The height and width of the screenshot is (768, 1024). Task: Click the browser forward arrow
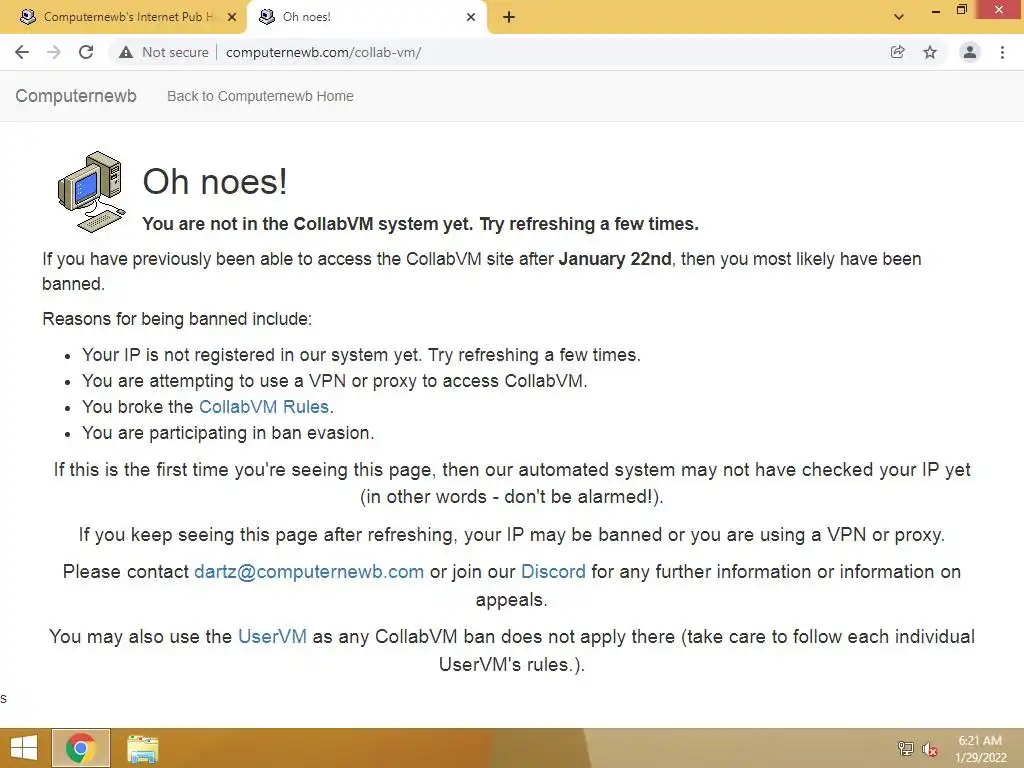(x=54, y=52)
